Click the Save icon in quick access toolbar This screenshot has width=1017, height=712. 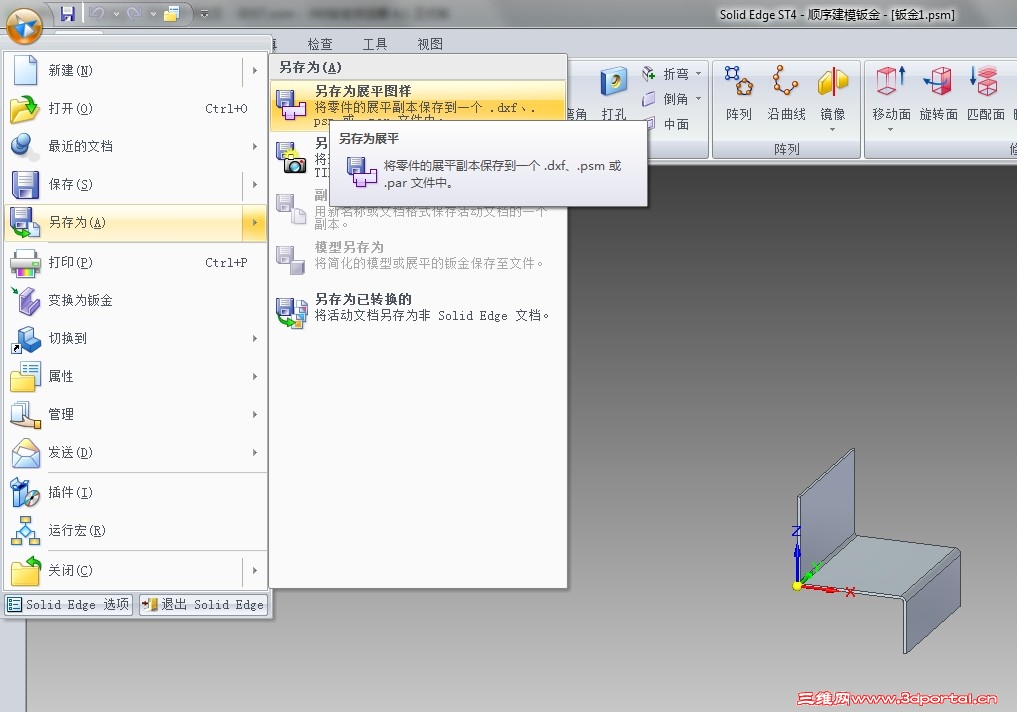pos(67,13)
